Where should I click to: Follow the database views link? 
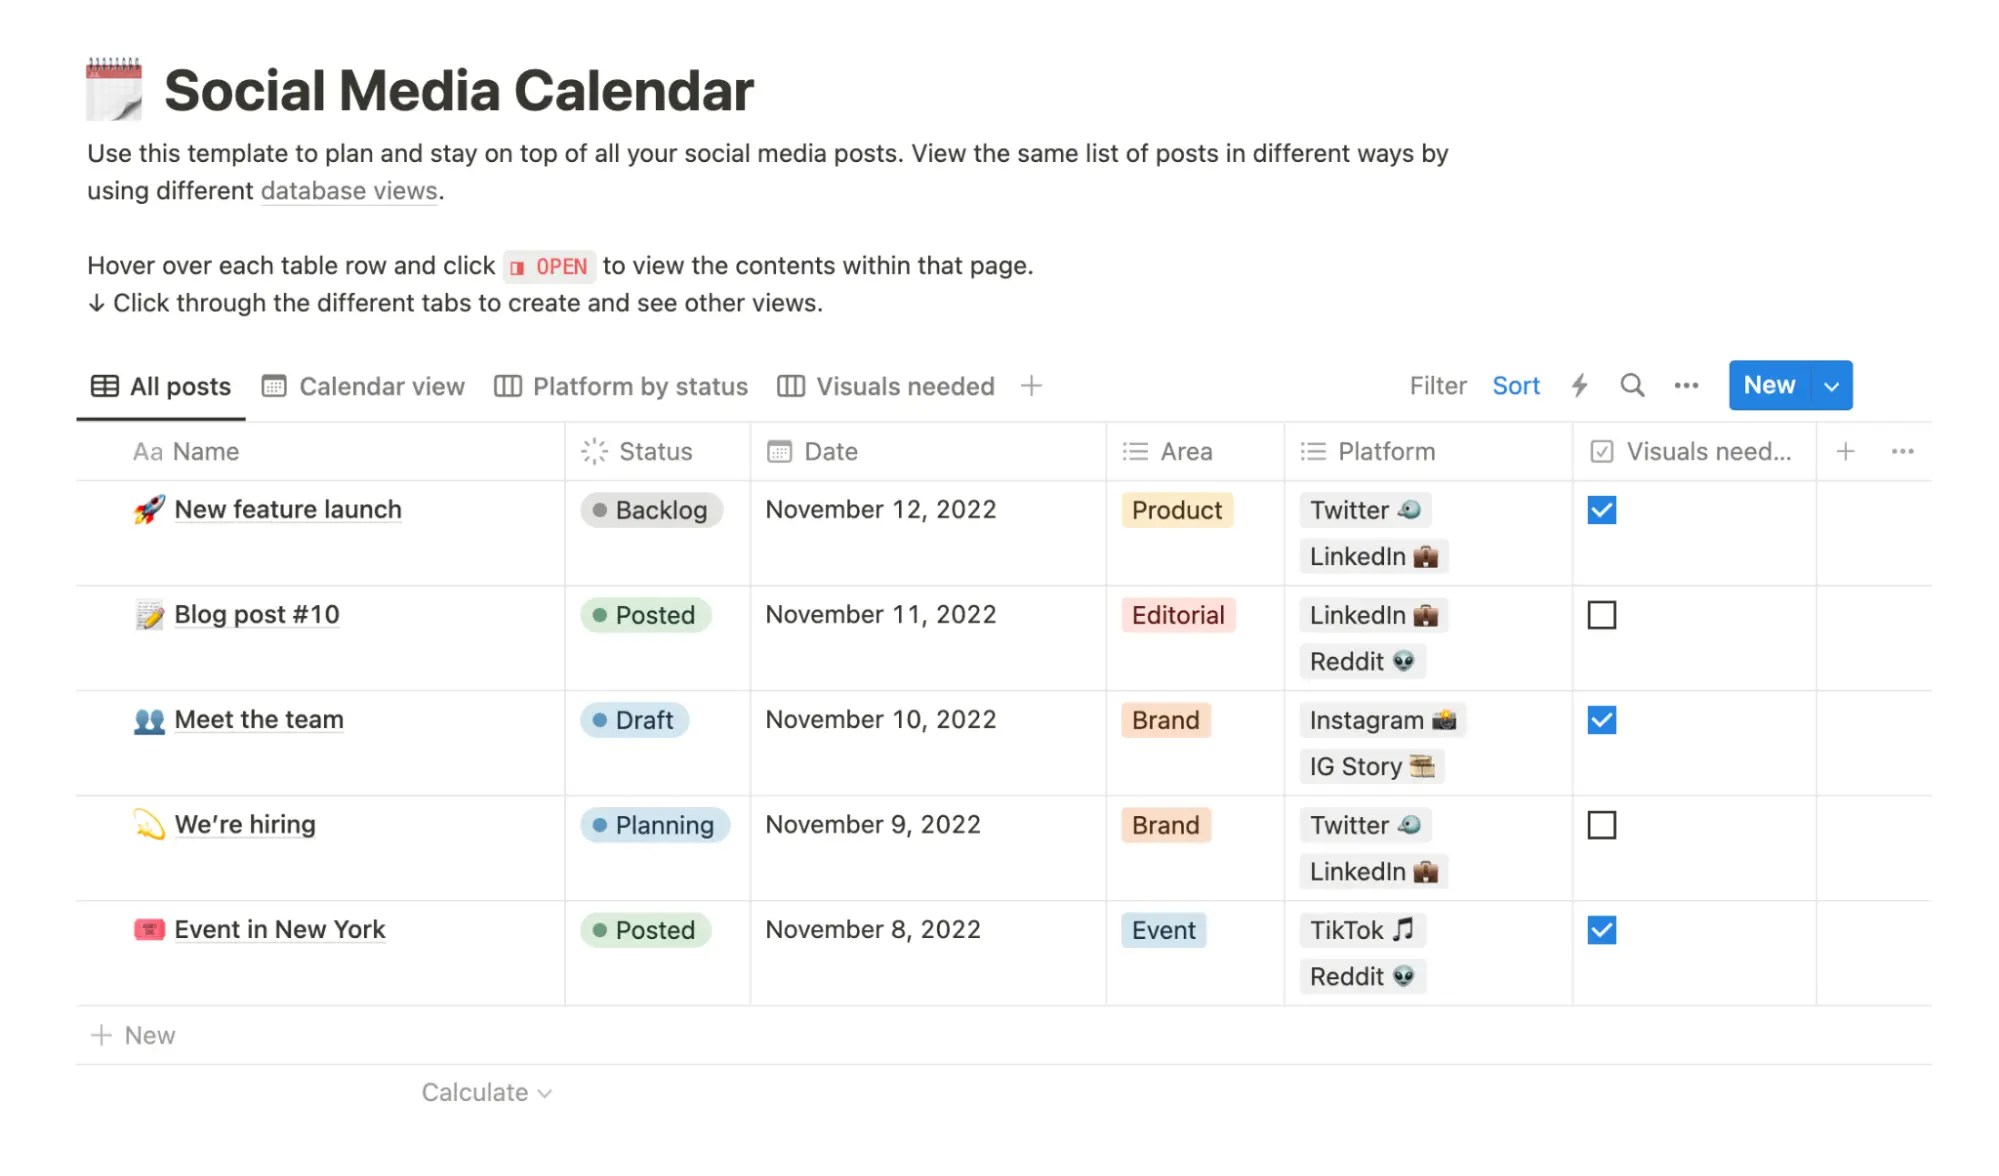(348, 190)
